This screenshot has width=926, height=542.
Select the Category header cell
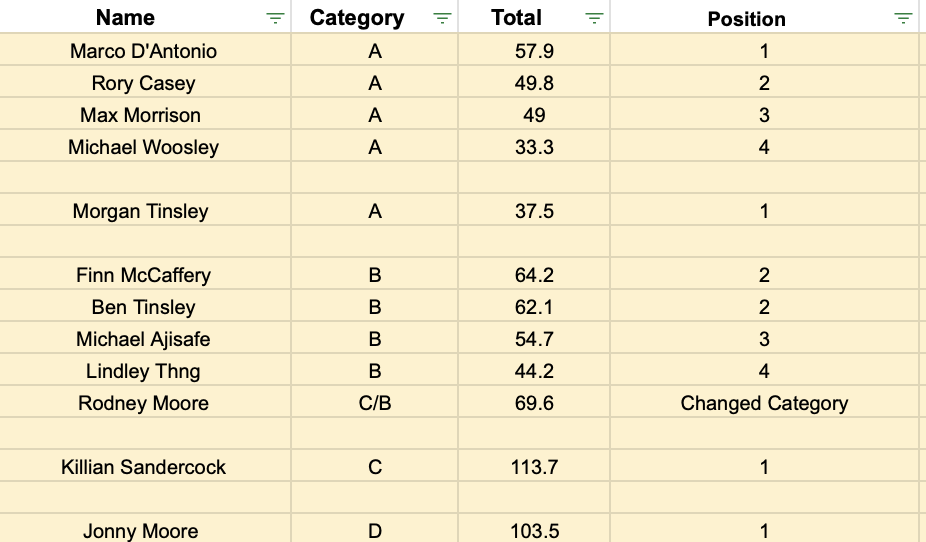click(374, 17)
